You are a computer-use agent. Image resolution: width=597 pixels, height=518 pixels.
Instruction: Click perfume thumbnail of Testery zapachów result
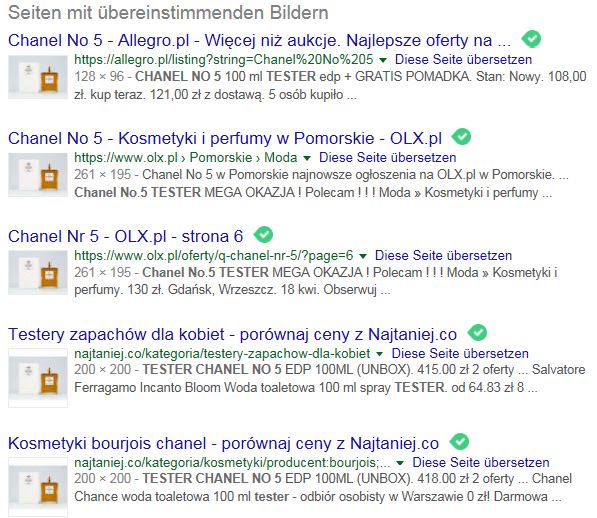click(38, 378)
